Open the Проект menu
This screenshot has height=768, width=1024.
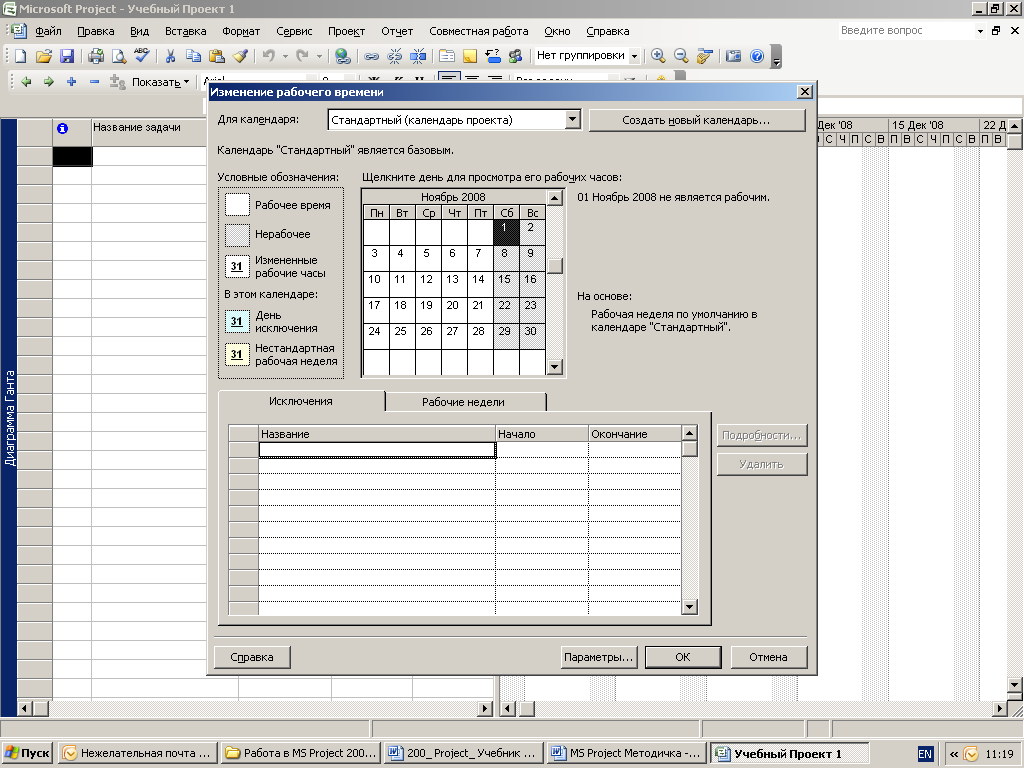click(x=346, y=31)
